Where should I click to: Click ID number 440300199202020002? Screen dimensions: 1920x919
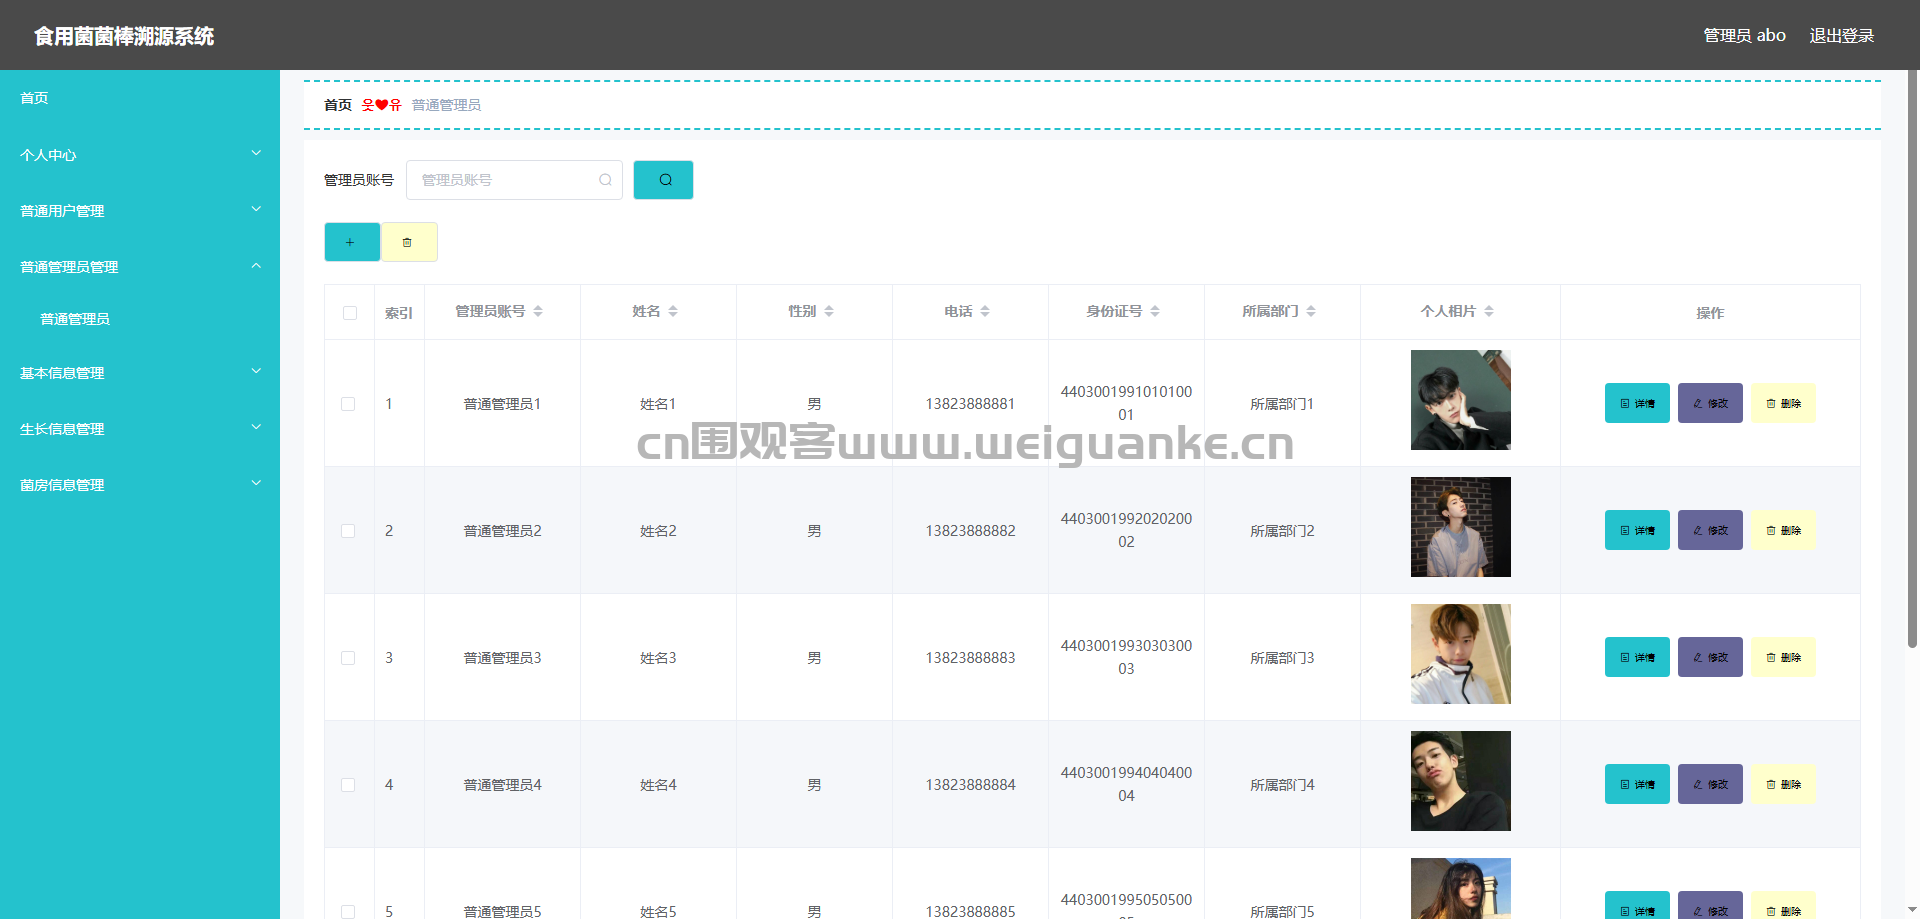point(1126,530)
